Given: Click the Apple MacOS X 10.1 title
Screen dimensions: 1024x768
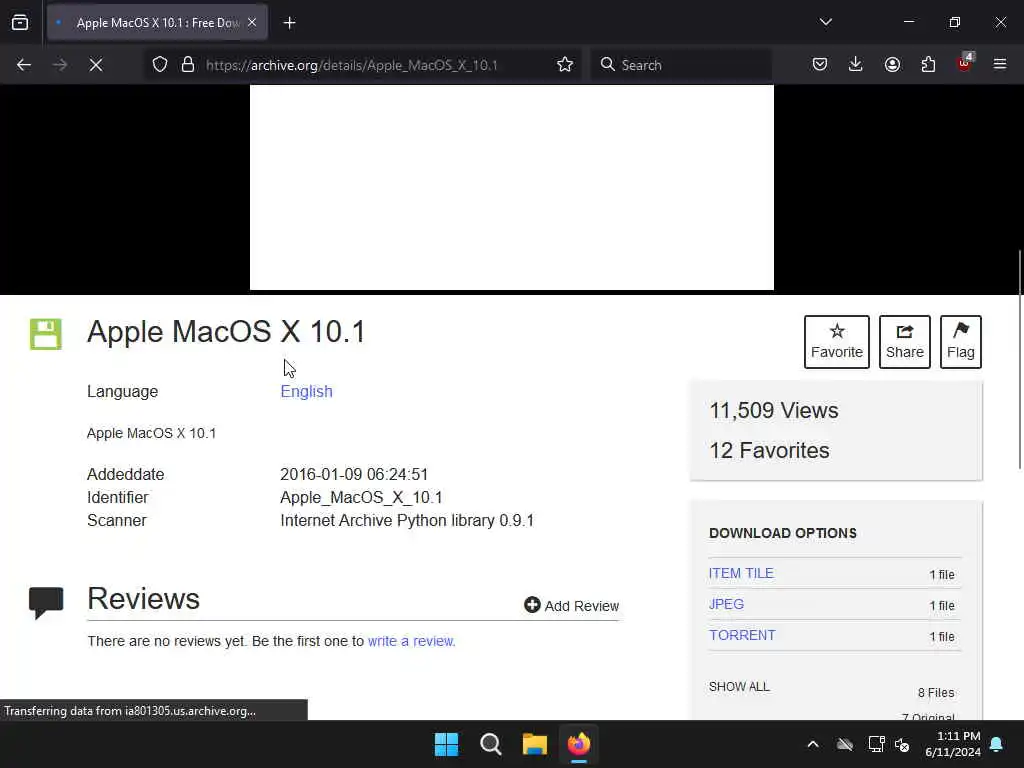Looking at the screenshot, I should tap(226, 332).
